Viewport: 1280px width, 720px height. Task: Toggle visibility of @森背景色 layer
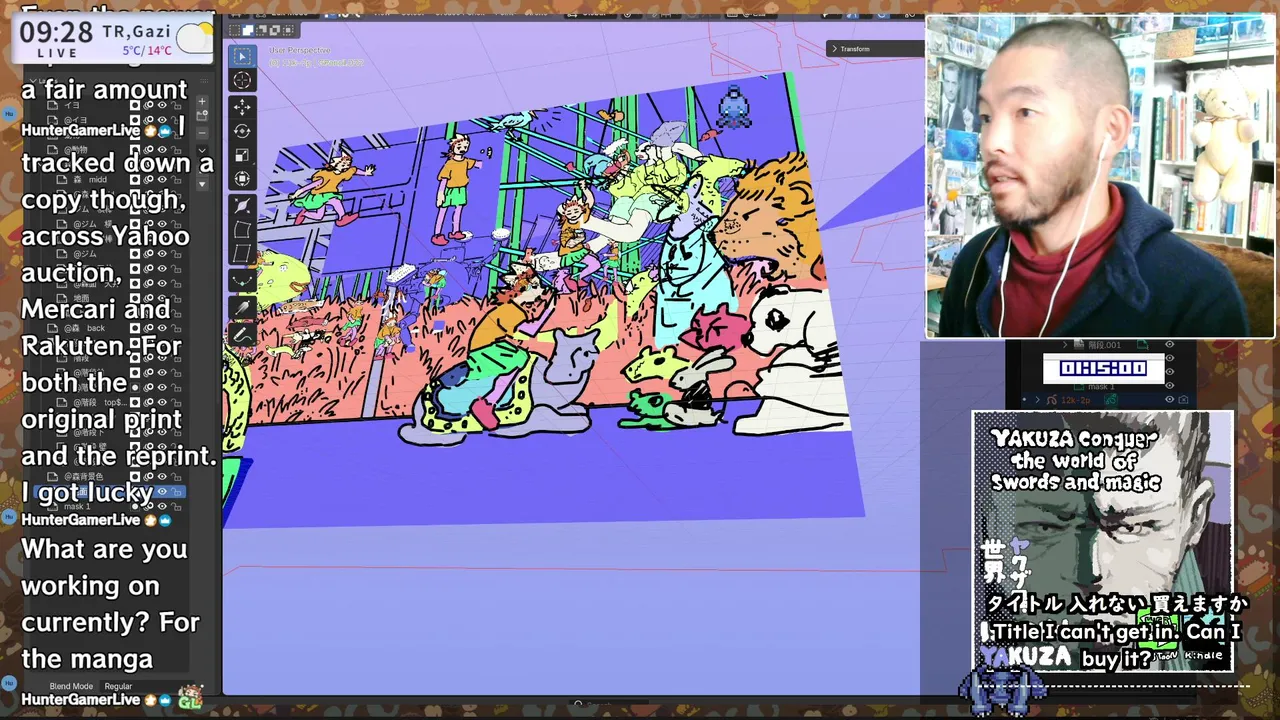(x=161, y=476)
